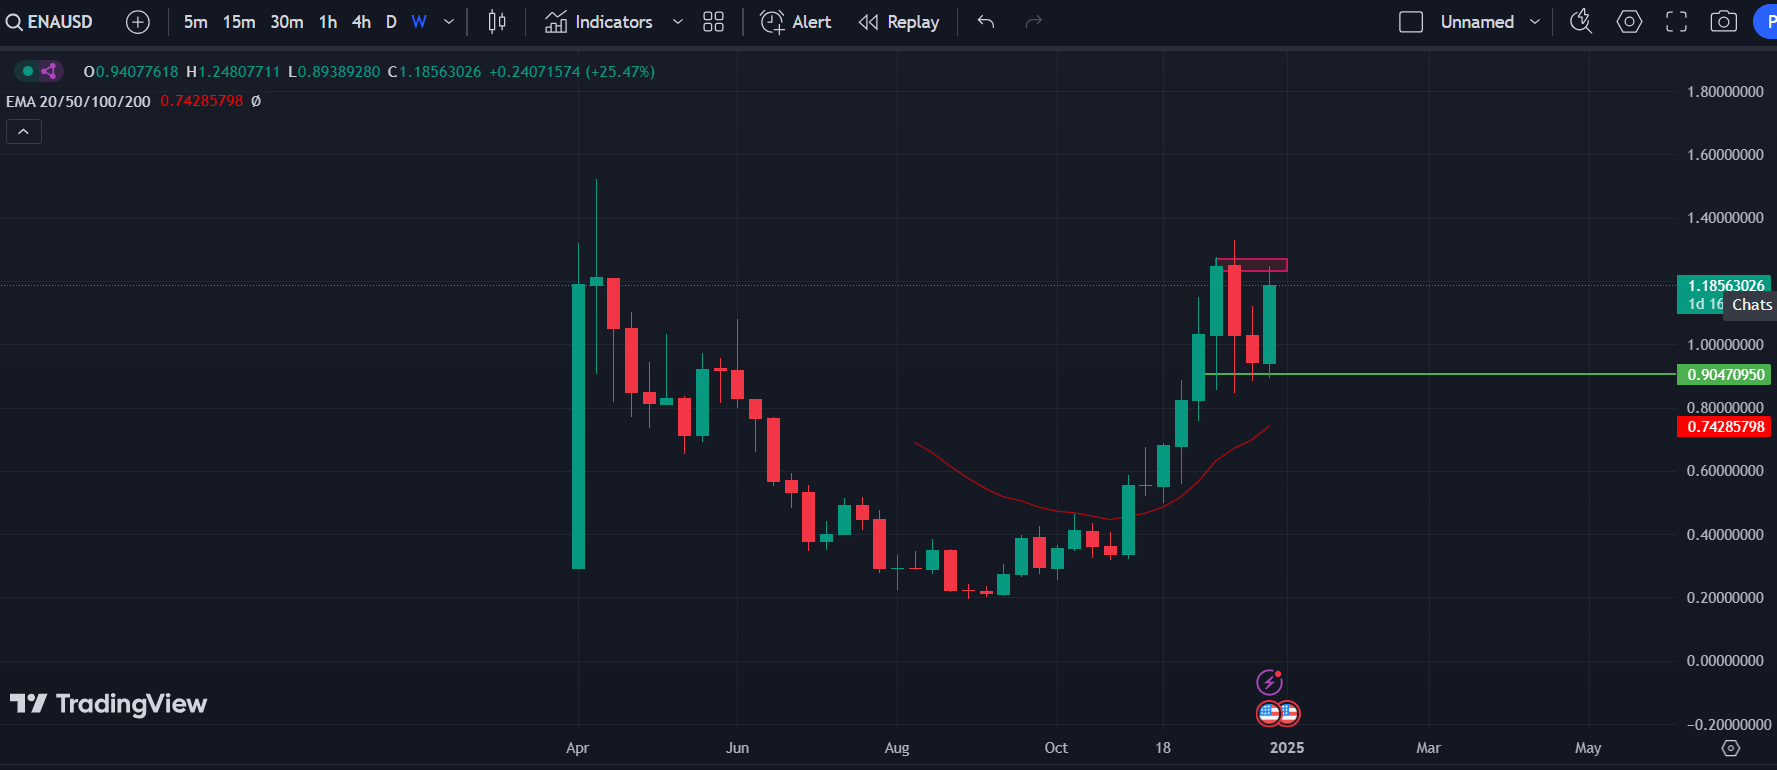Switch to the 30m timeframe
Screen dimensions: 1777x770
pyautogui.click(x=287, y=22)
